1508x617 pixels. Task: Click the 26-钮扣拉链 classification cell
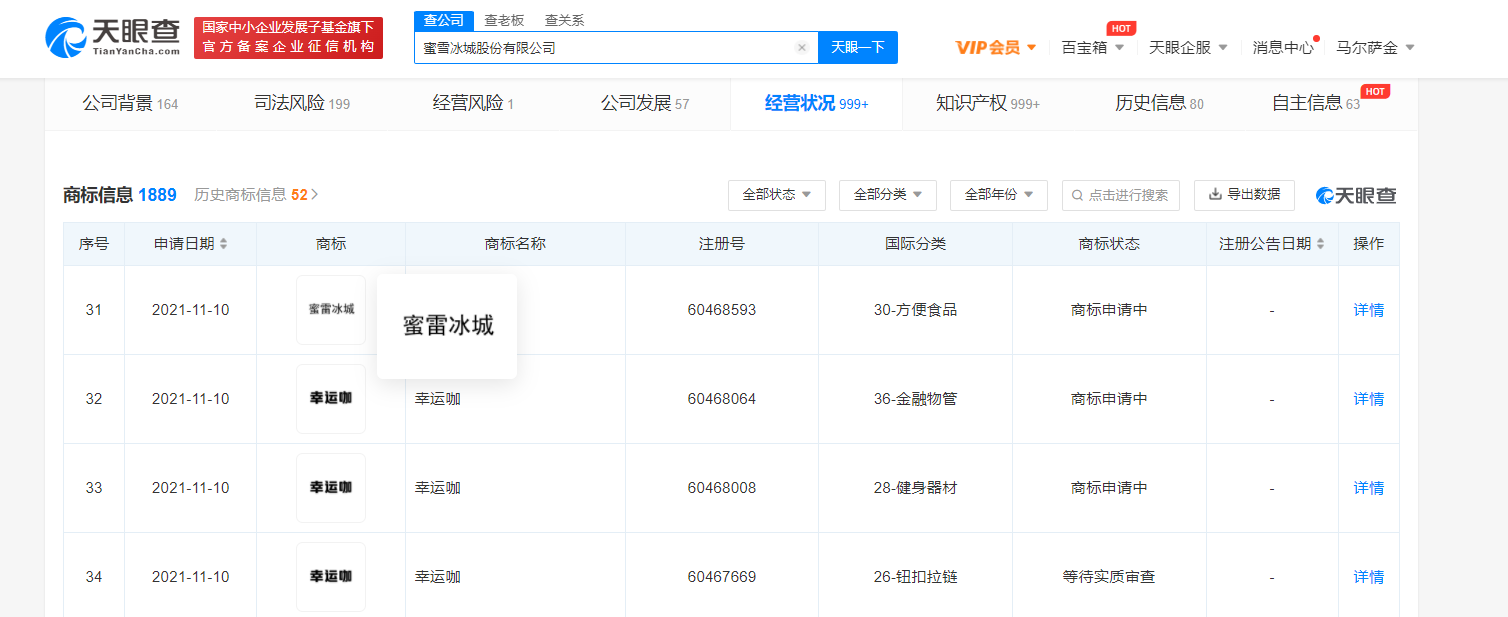tap(915, 577)
